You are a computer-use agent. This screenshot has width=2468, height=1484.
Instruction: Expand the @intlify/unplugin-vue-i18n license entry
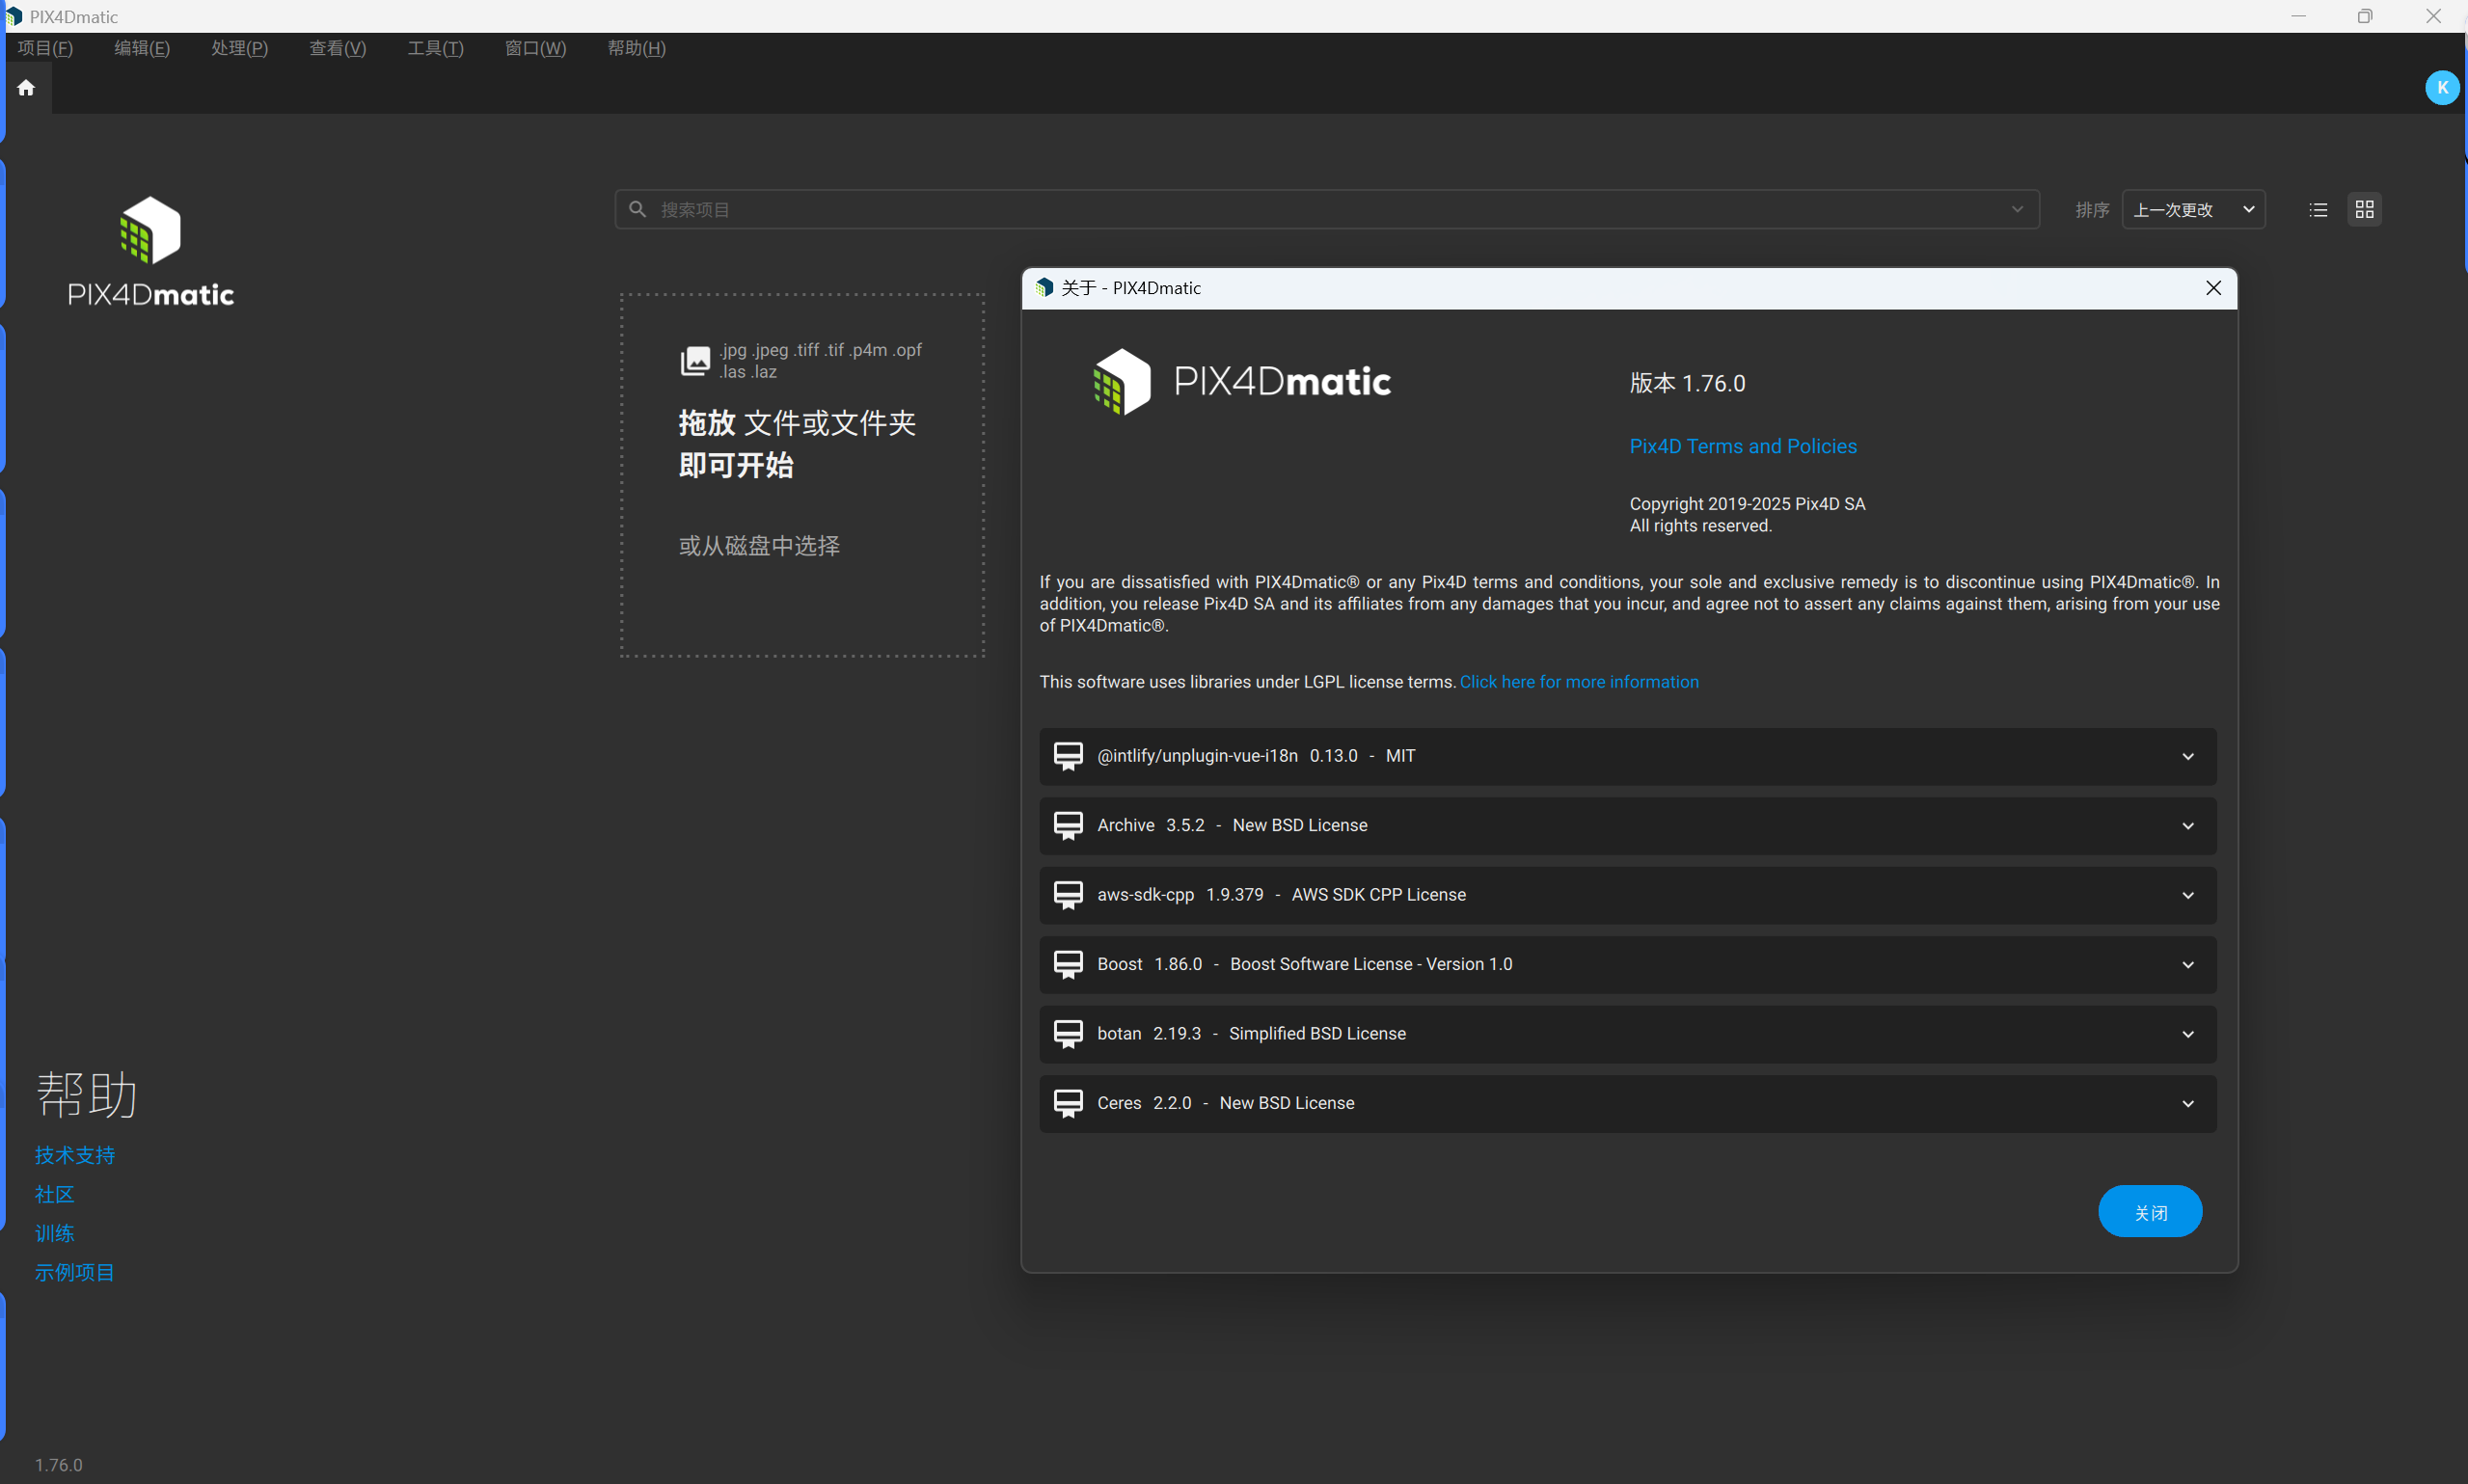2187,757
